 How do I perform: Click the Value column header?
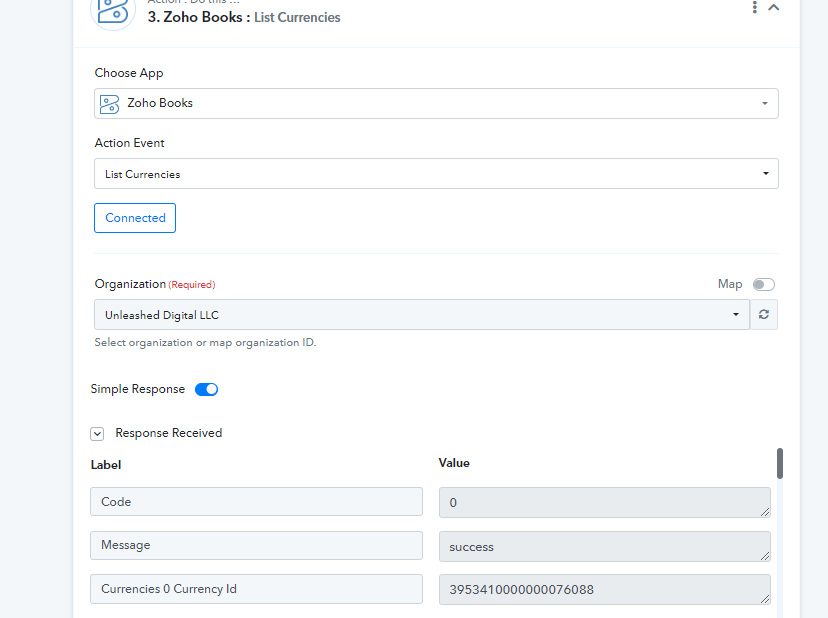[x=454, y=463]
